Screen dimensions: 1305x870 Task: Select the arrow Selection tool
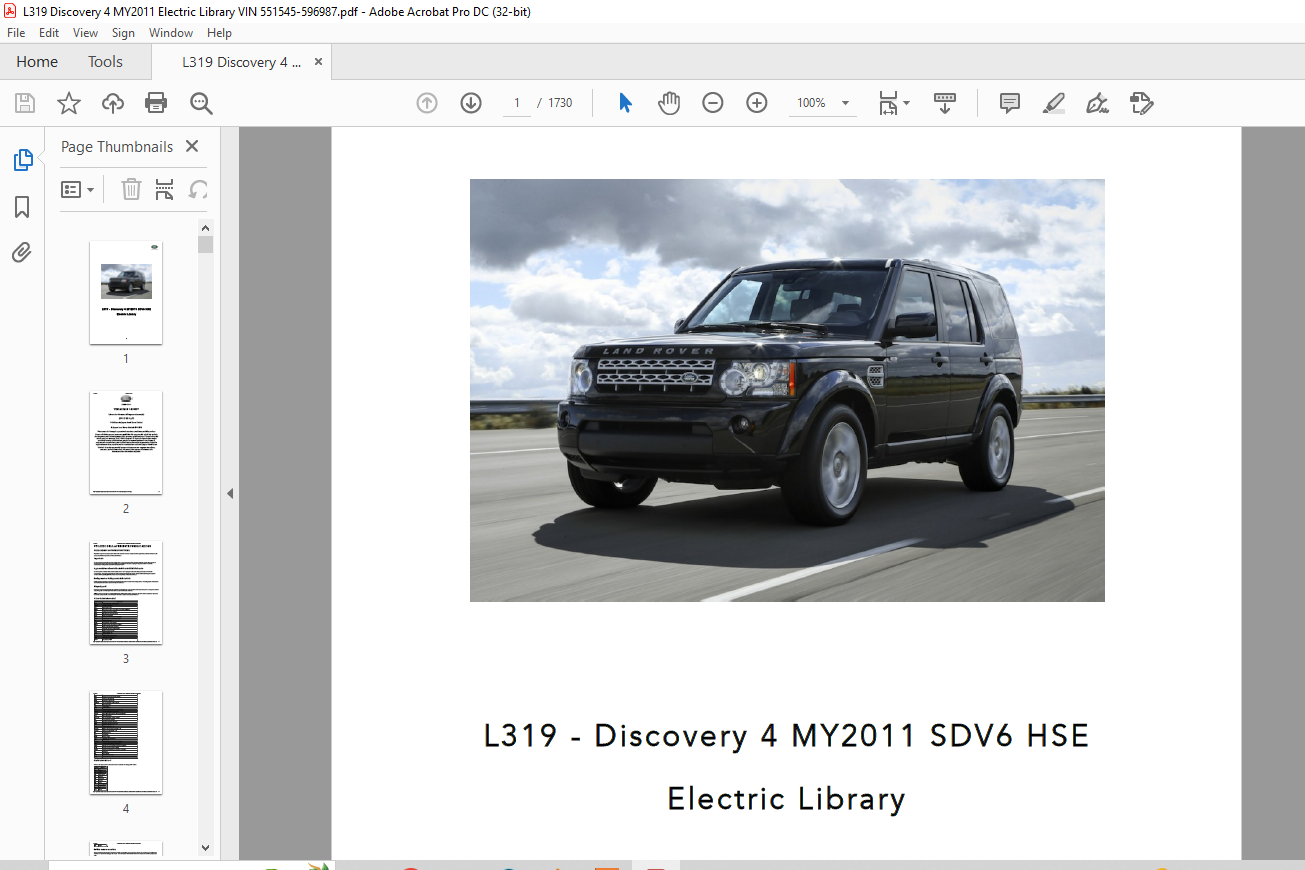pos(625,103)
